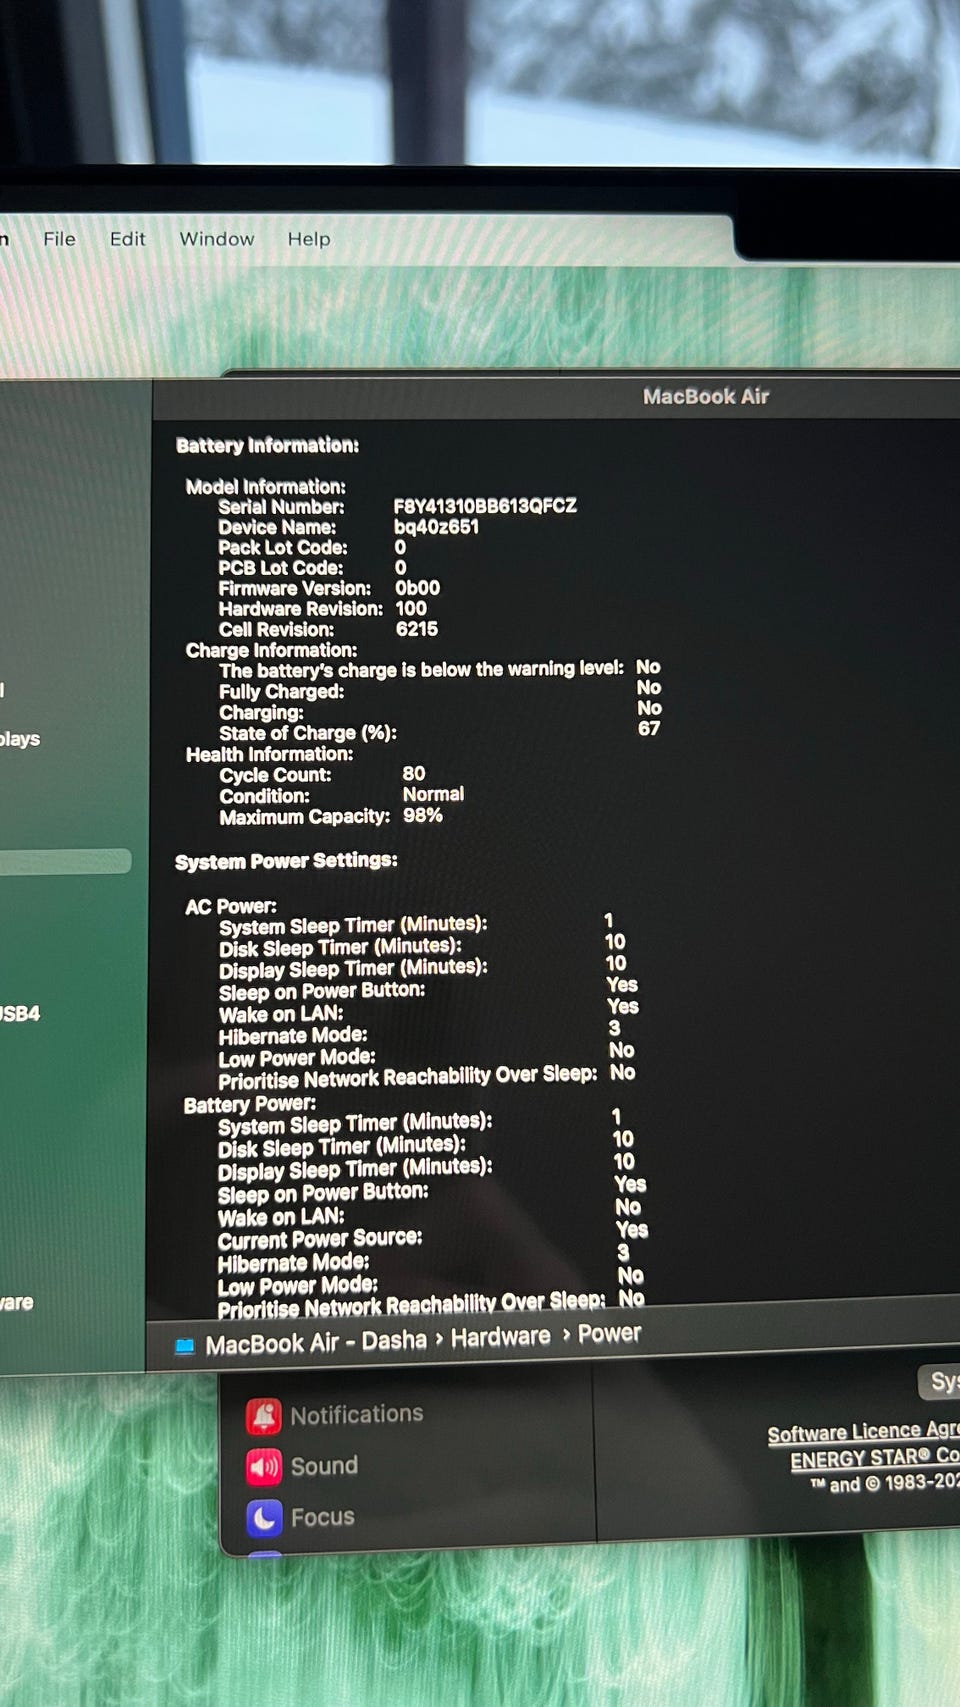Click the Notifications bell icon
Image resolution: width=960 pixels, height=1707 pixels.
[264, 1415]
